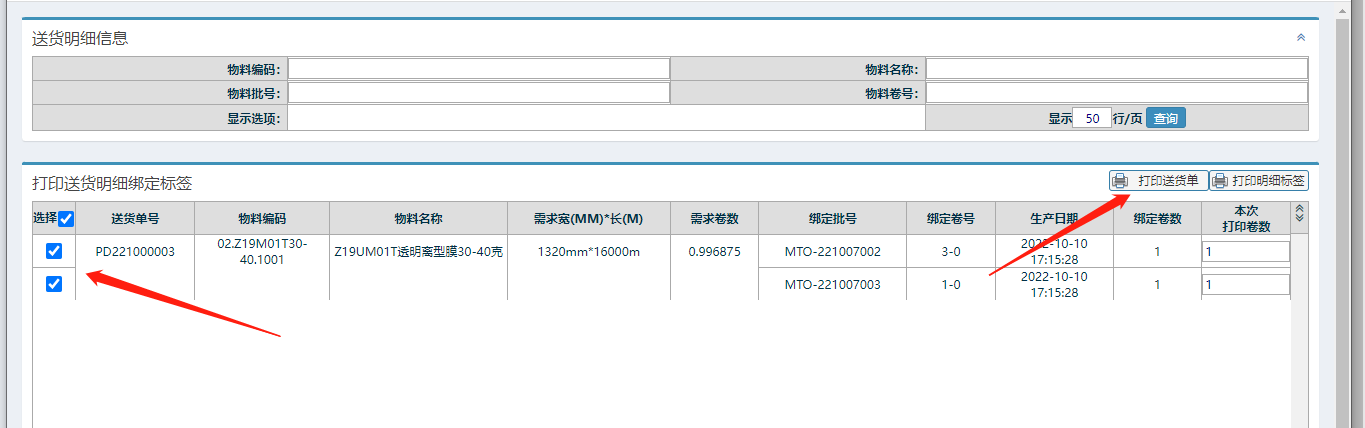Uncheck the second row's selection checkbox
The height and width of the screenshot is (428, 1365).
(54, 284)
